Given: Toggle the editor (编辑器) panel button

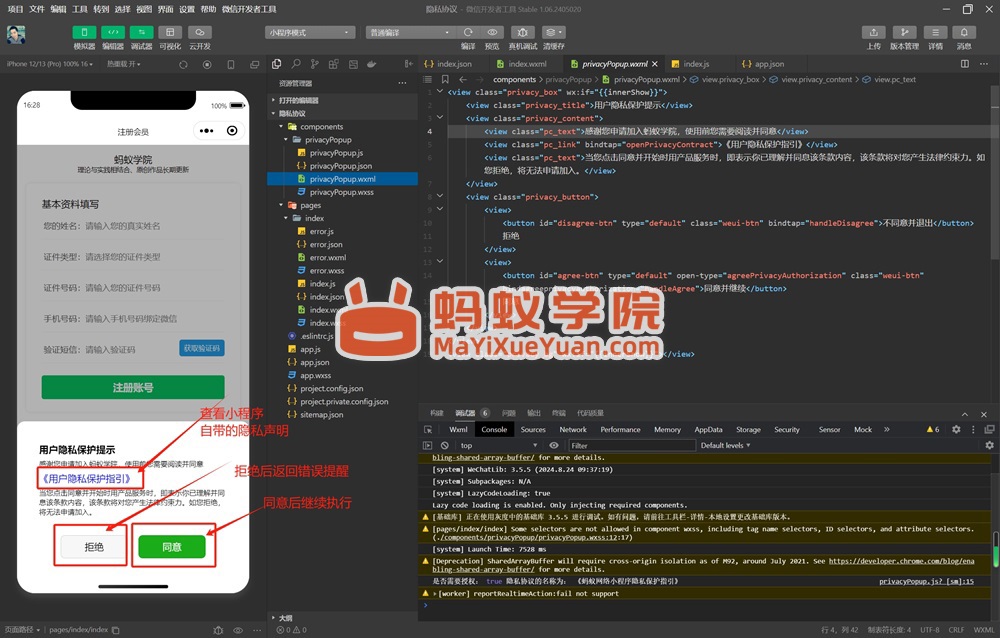Looking at the screenshot, I should (113, 33).
